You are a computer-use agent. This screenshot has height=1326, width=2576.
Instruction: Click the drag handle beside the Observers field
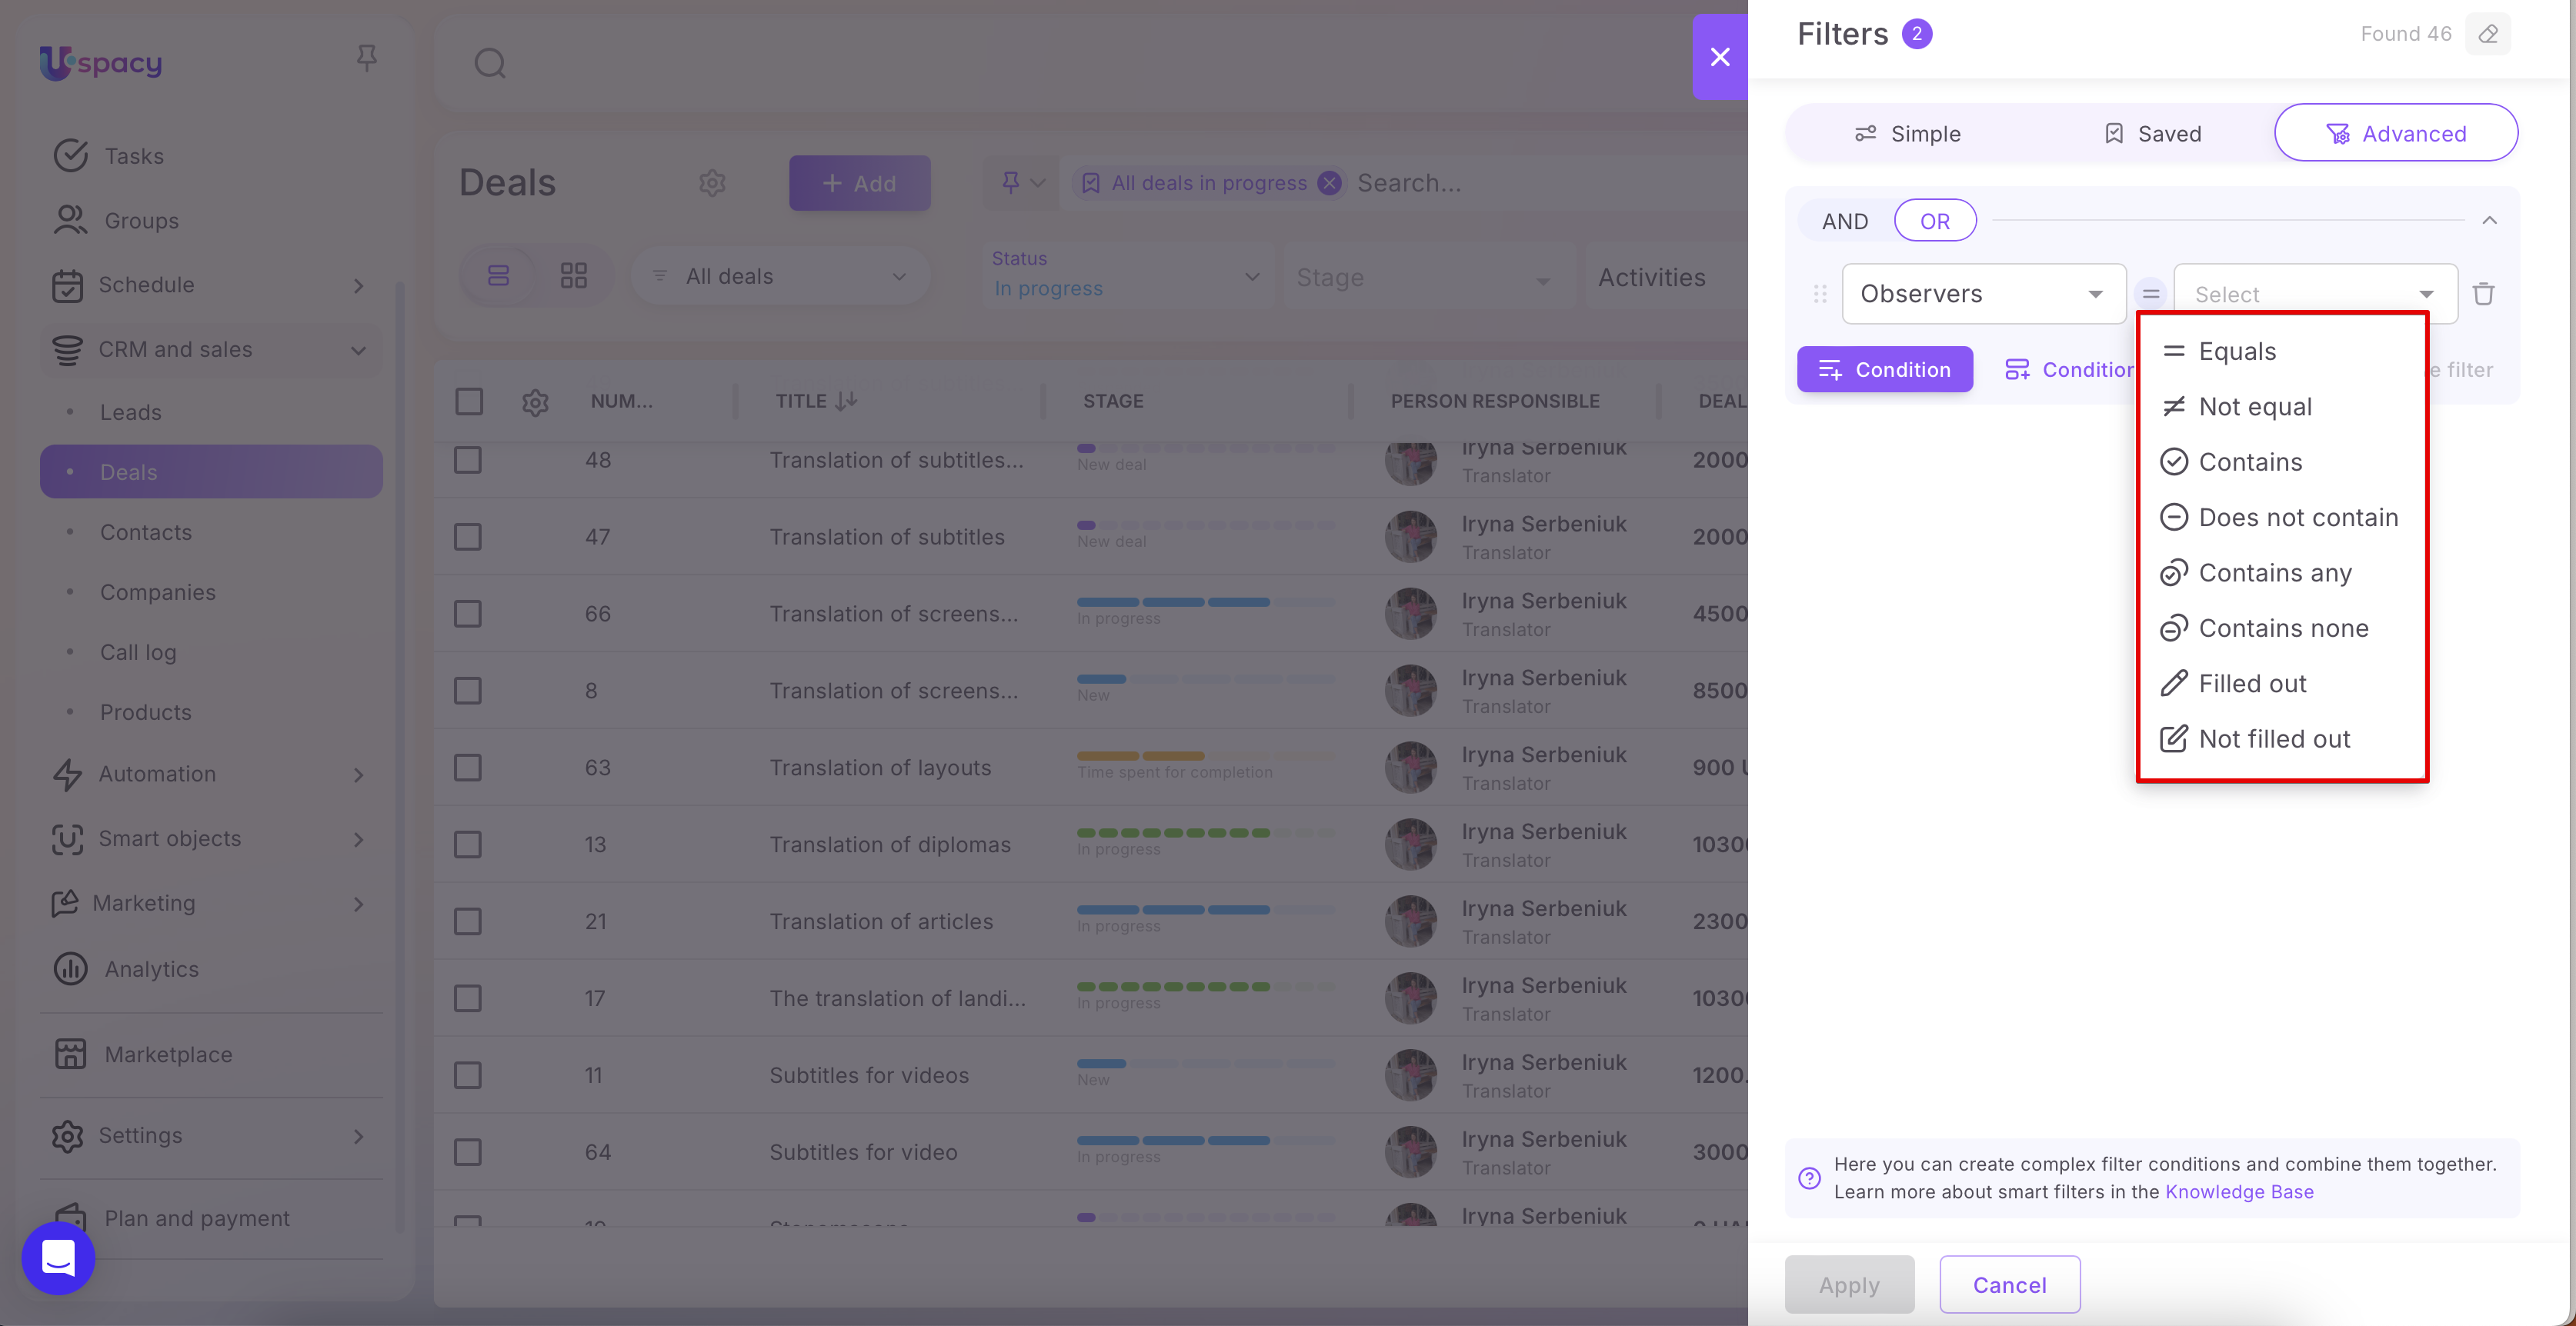tap(1820, 294)
